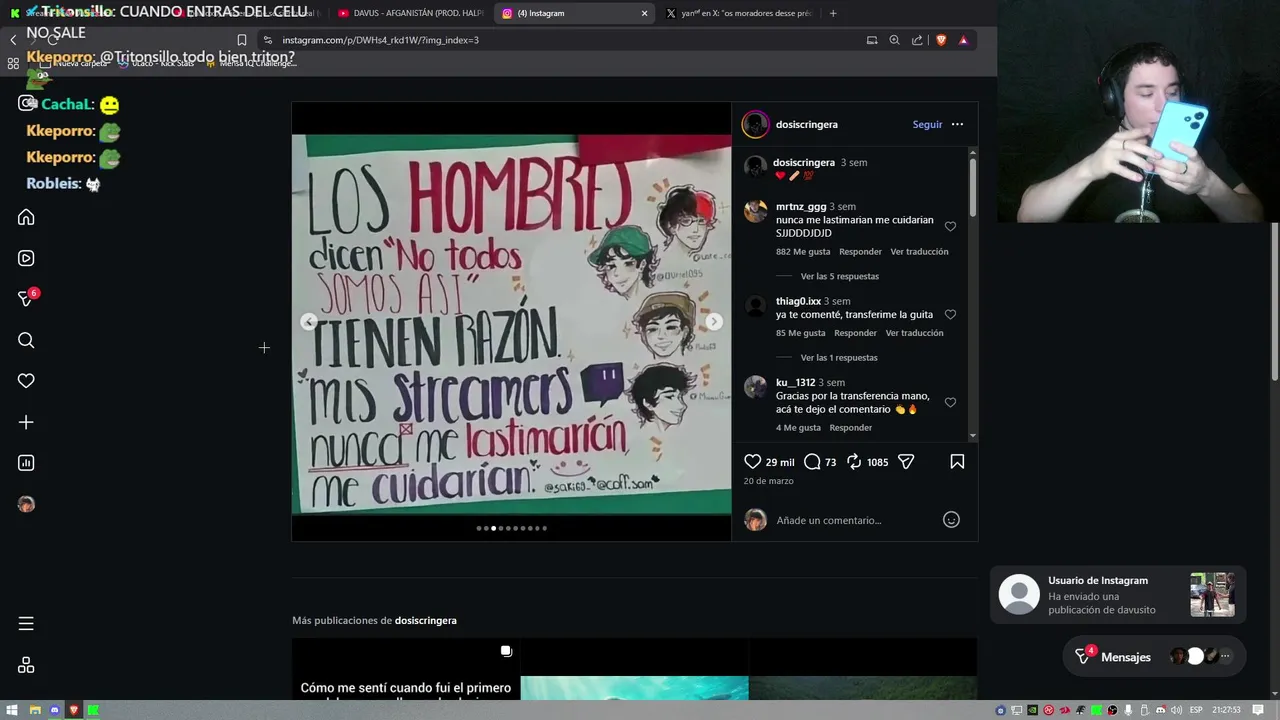
Task: Open dosiscringera link under Más publicaciones
Action: point(425,620)
